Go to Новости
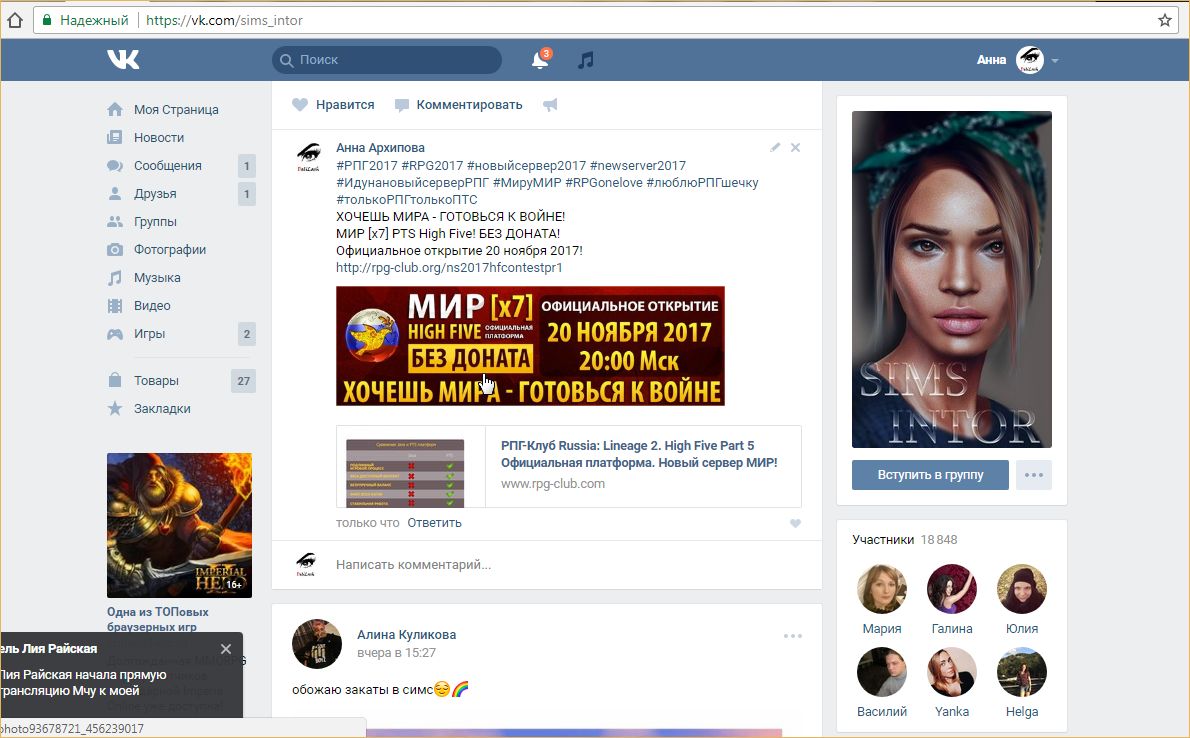This screenshot has height=738, width=1190. 159,137
